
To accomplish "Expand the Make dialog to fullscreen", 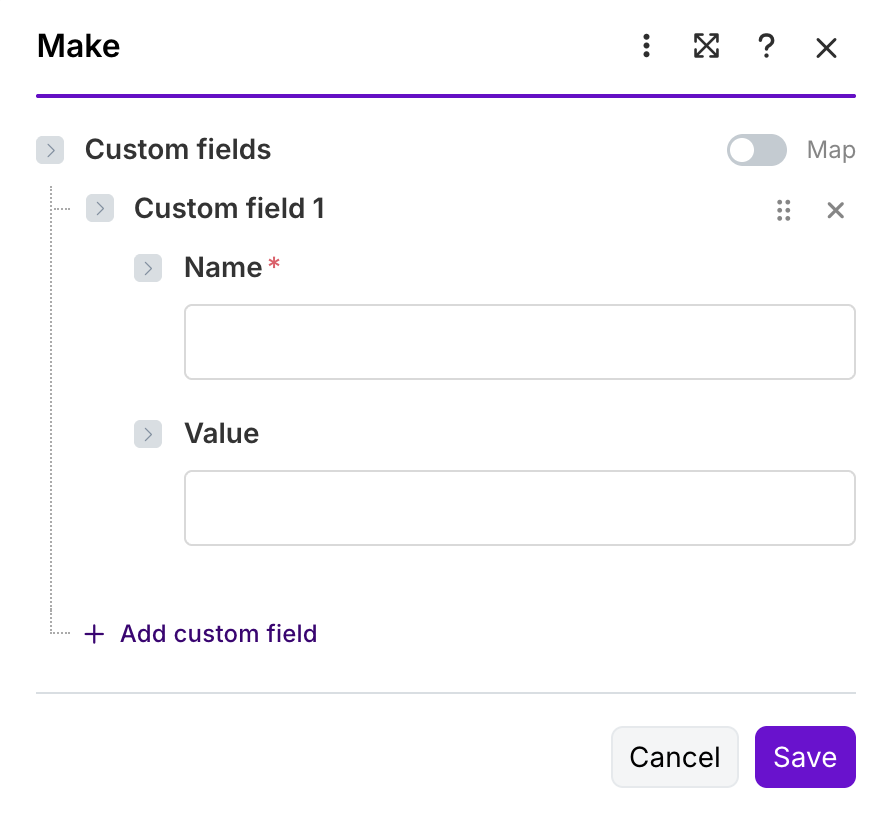I will (x=706, y=46).
